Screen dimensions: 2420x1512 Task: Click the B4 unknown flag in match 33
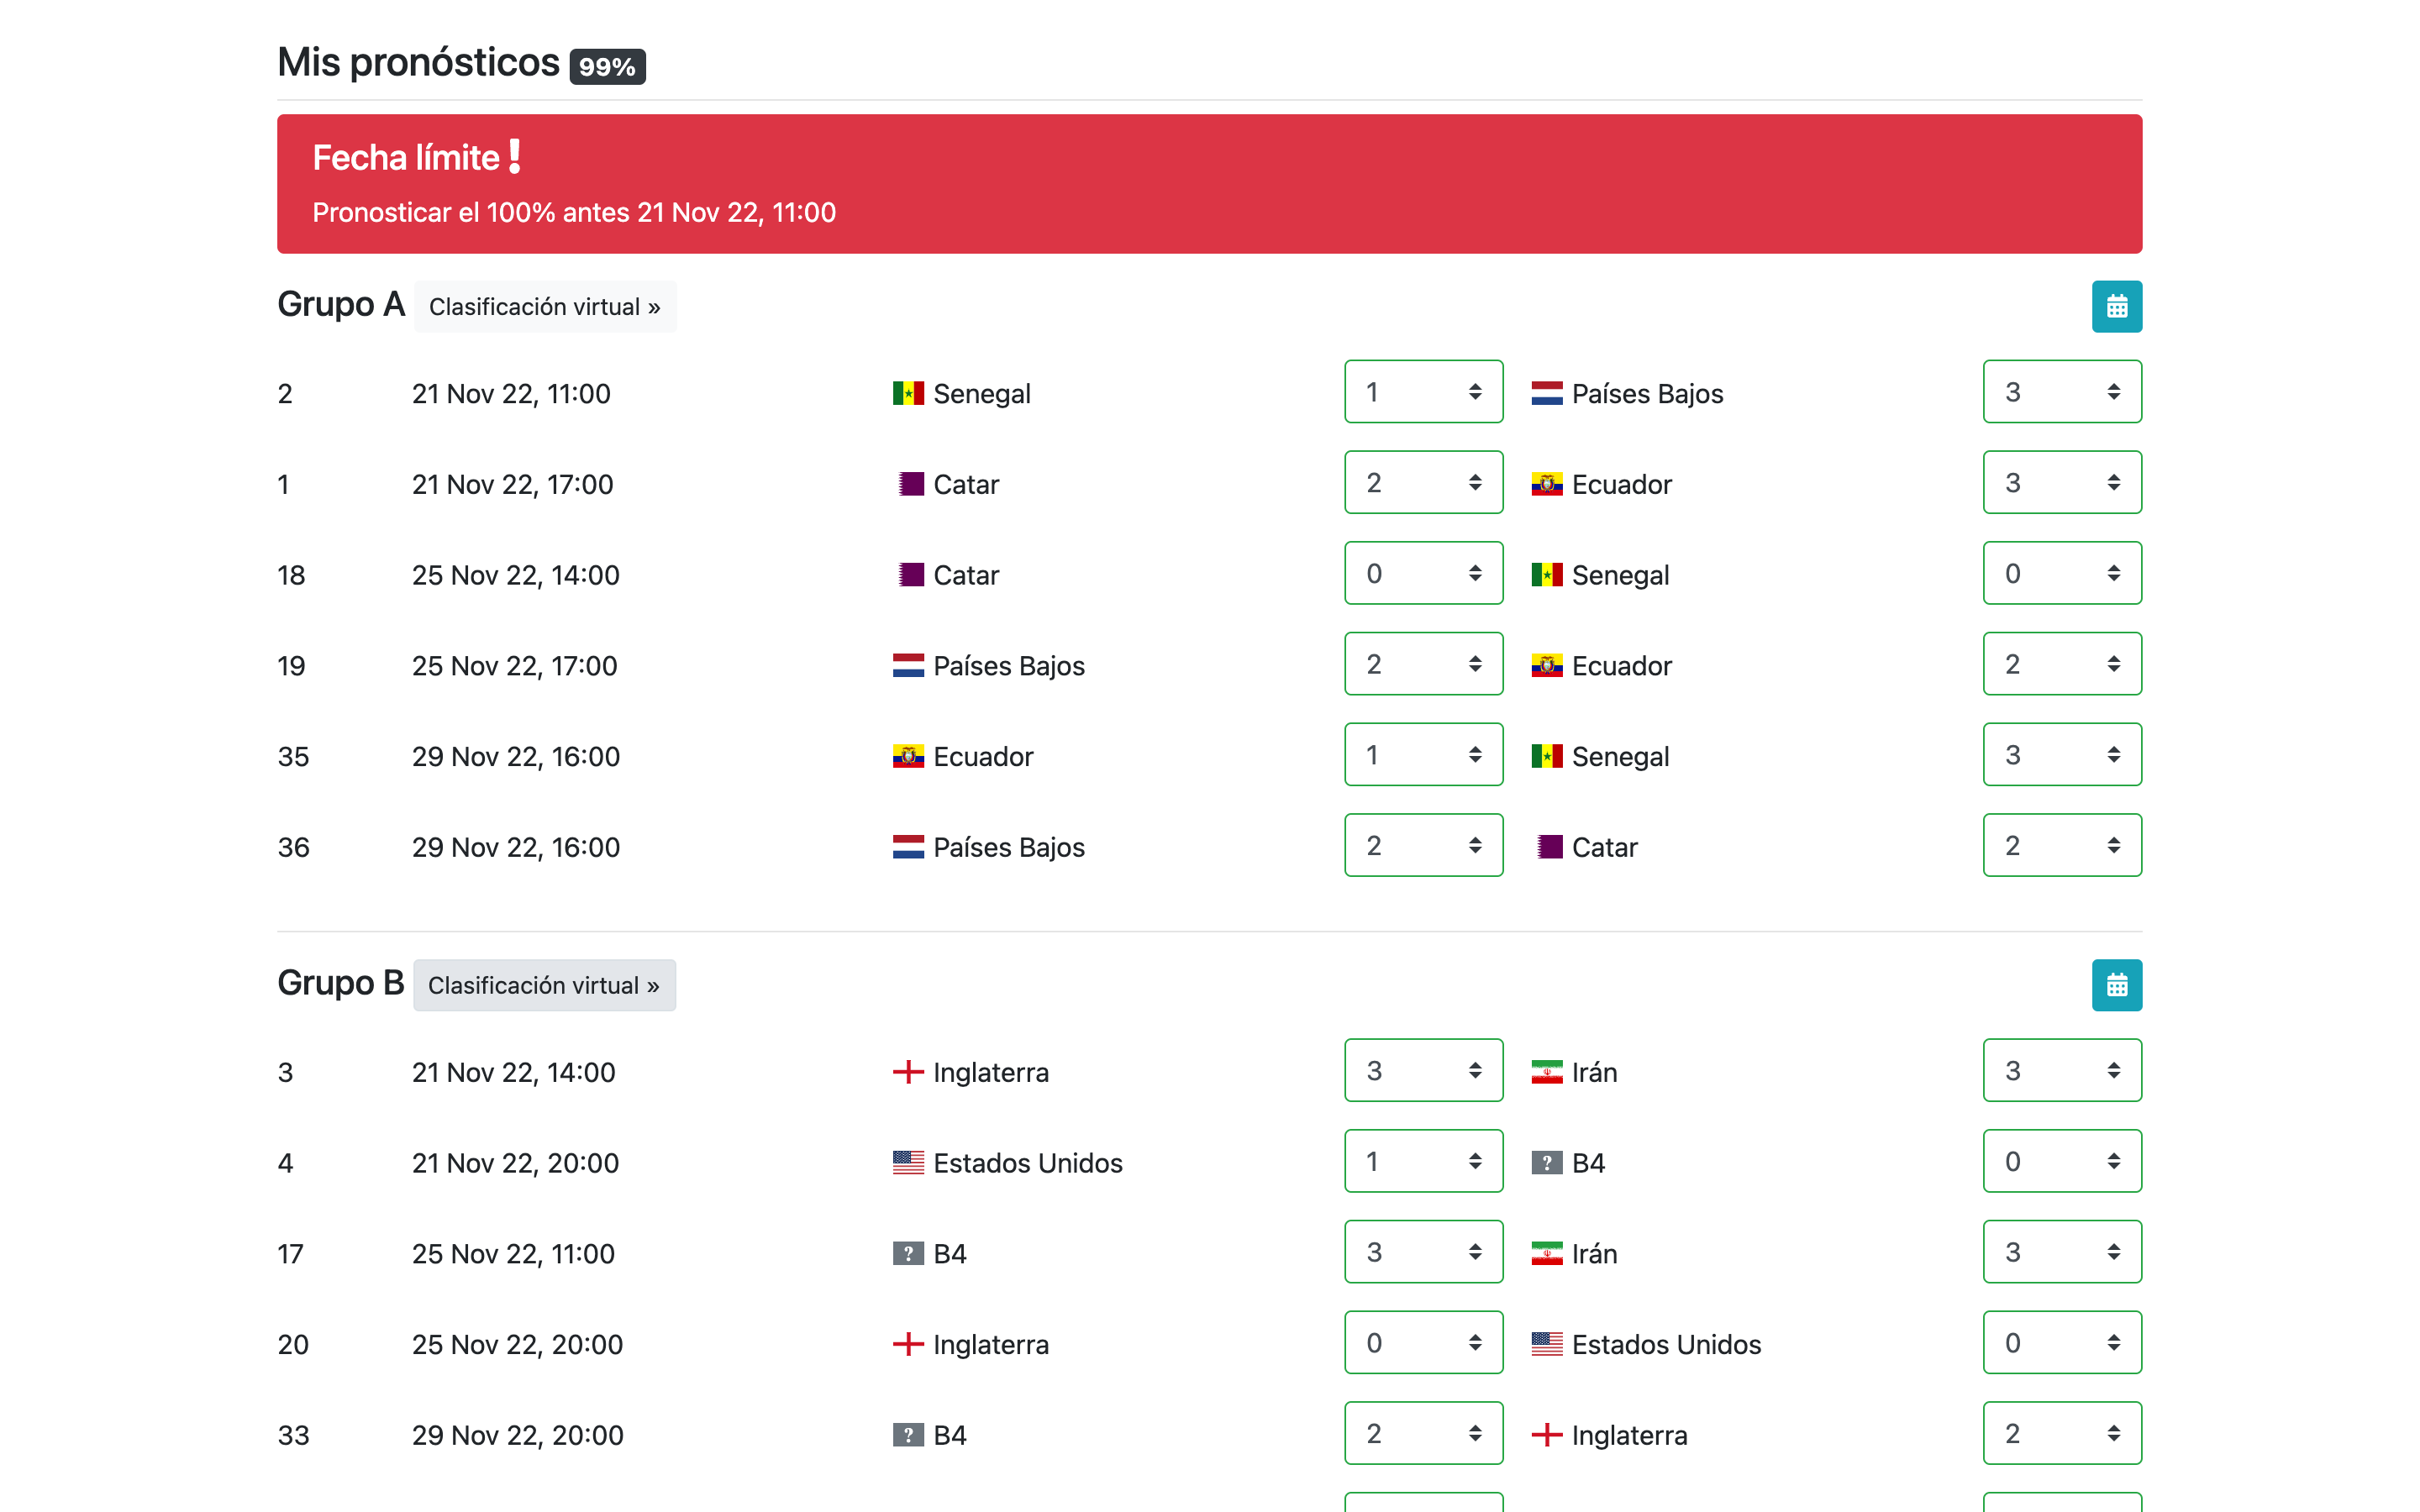coord(908,1435)
